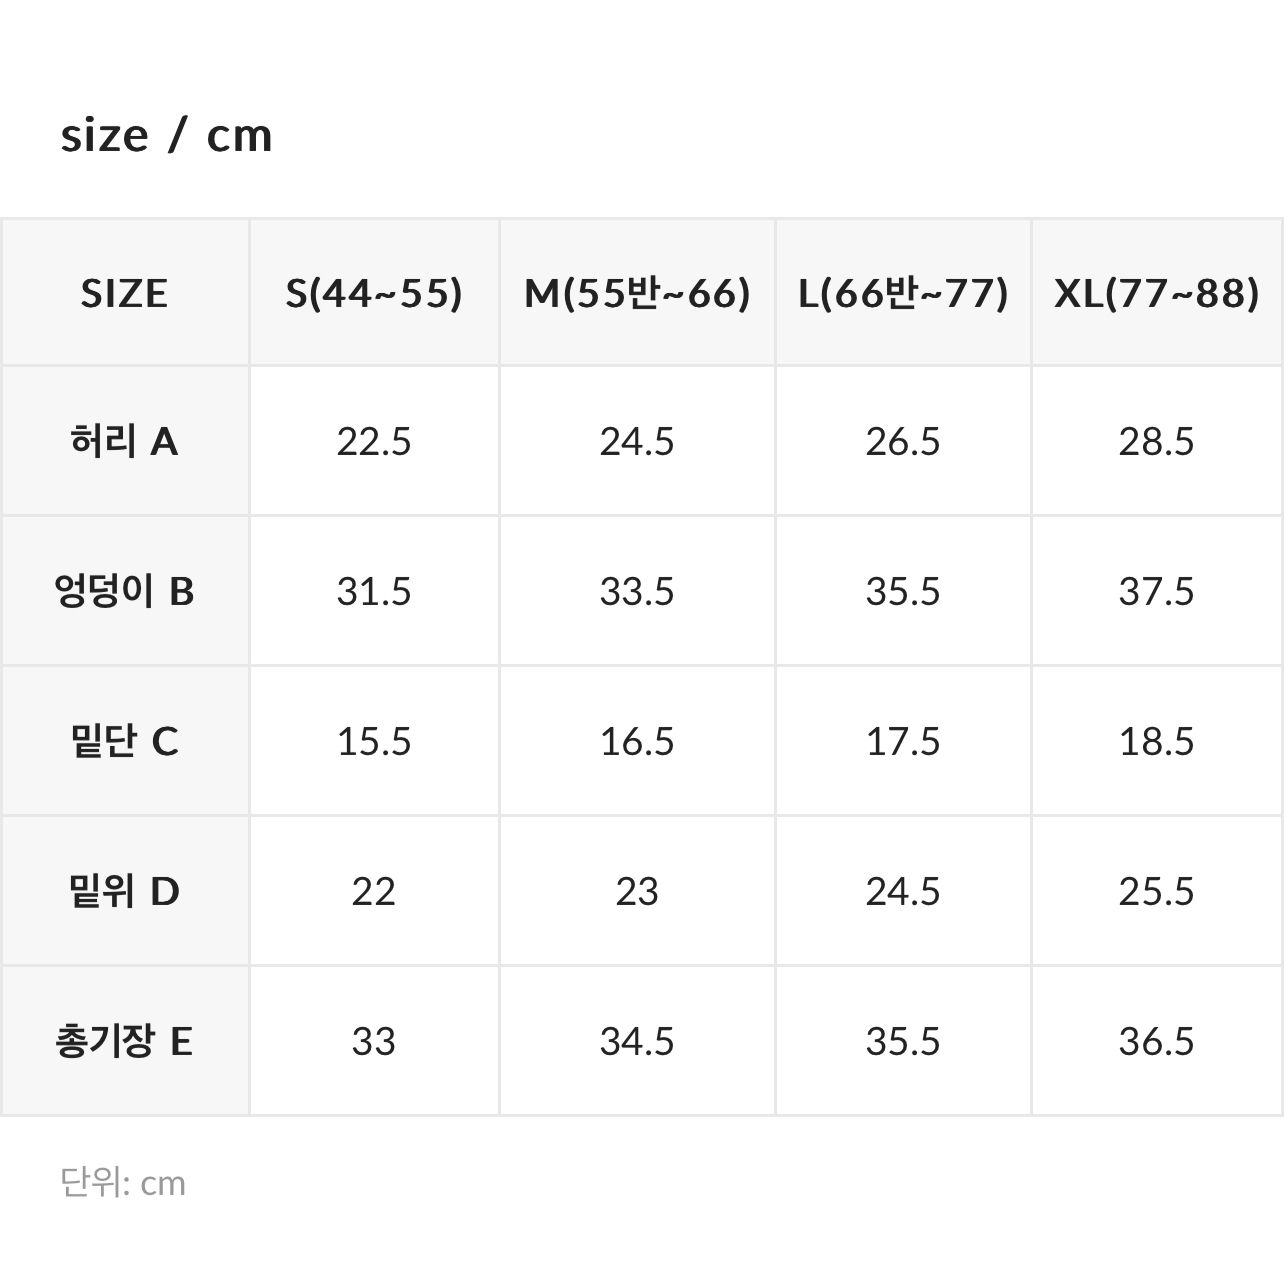Select the XL(77~88) column header
Viewport: 1284px width, 1284px height.
point(1156,293)
